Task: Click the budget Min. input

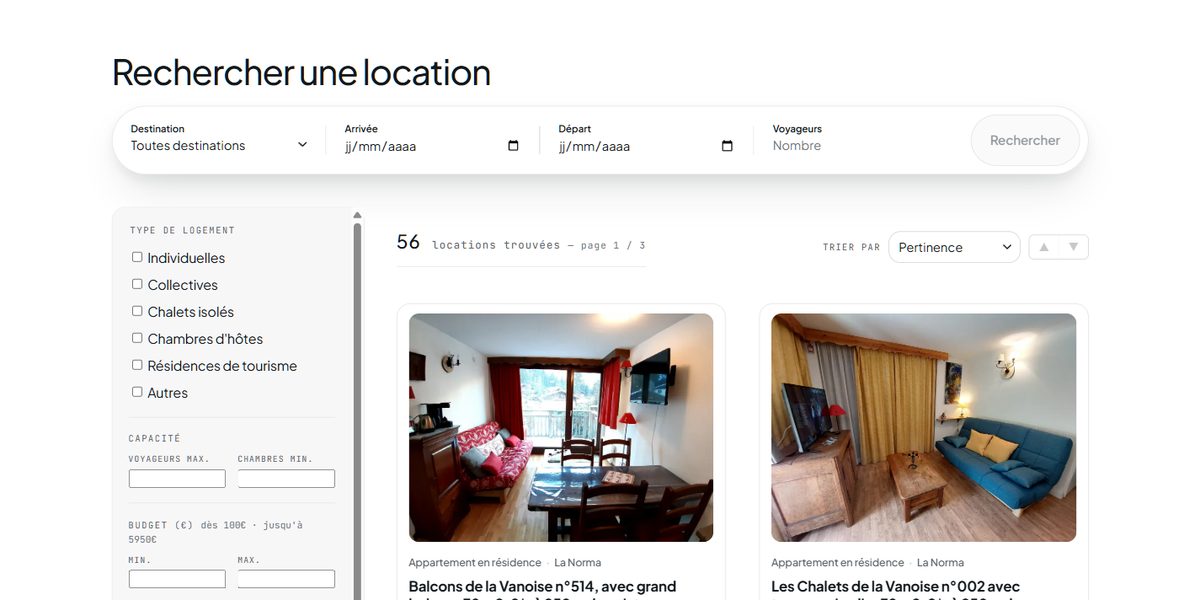Action: tap(177, 579)
